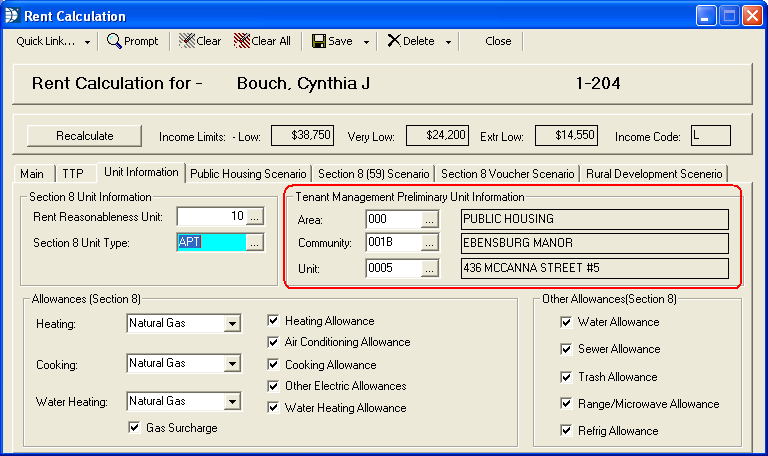
Task: Expand the Heating fuel type dropdown
Action: pos(232,324)
